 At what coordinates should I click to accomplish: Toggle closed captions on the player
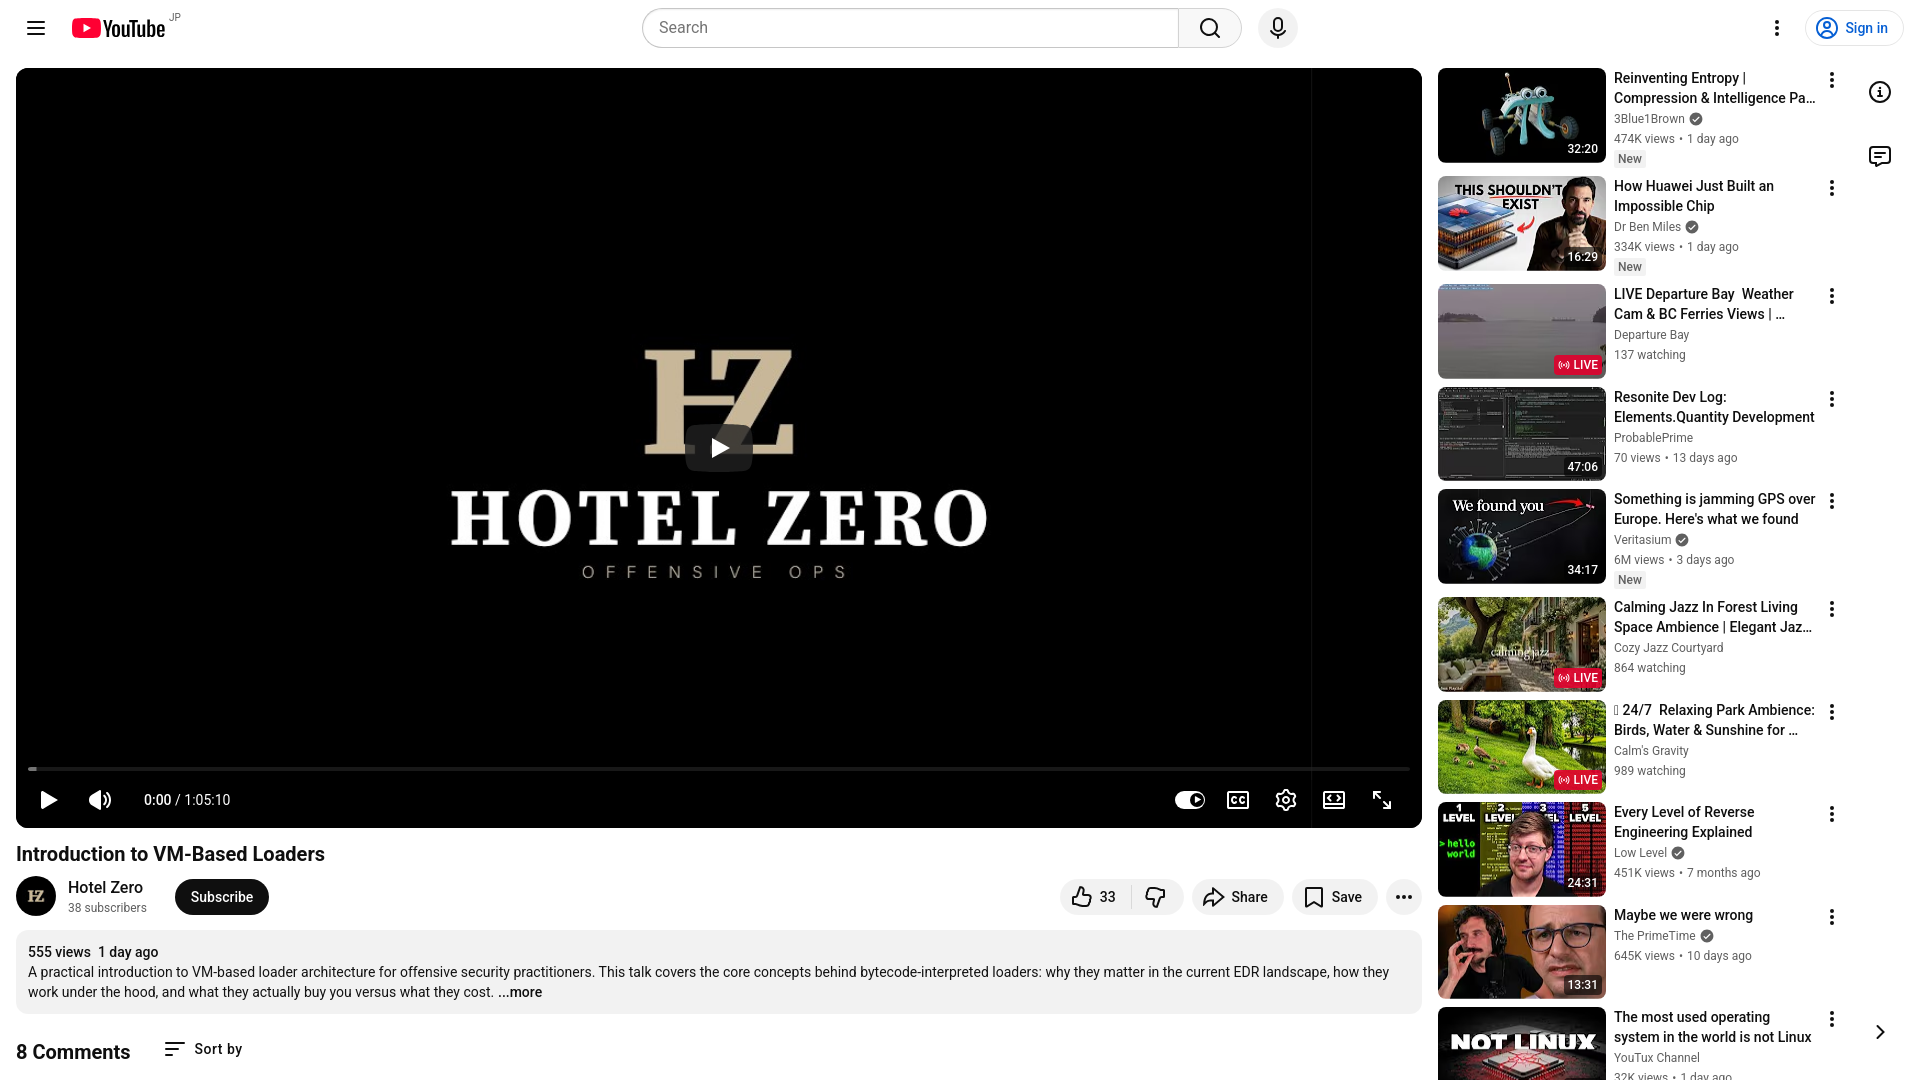[x=1238, y=800]
